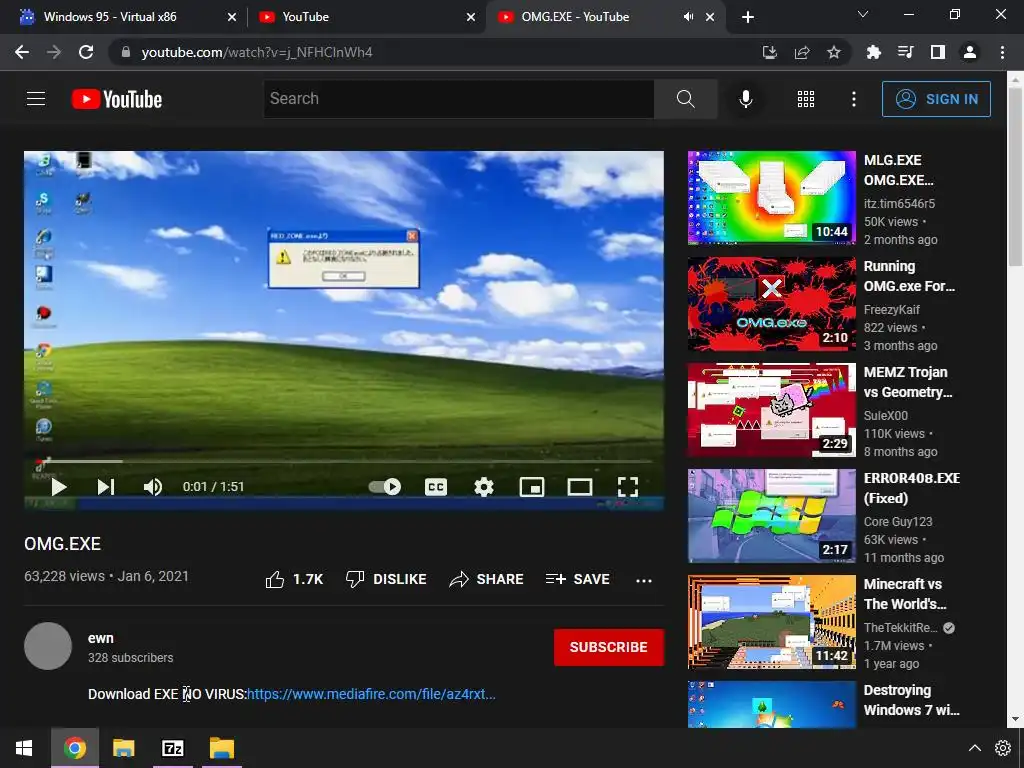The height and width of the screenshot is (768, 1024).
Task: Open the YouTube apps grid
Action: (x=806, y=99)
